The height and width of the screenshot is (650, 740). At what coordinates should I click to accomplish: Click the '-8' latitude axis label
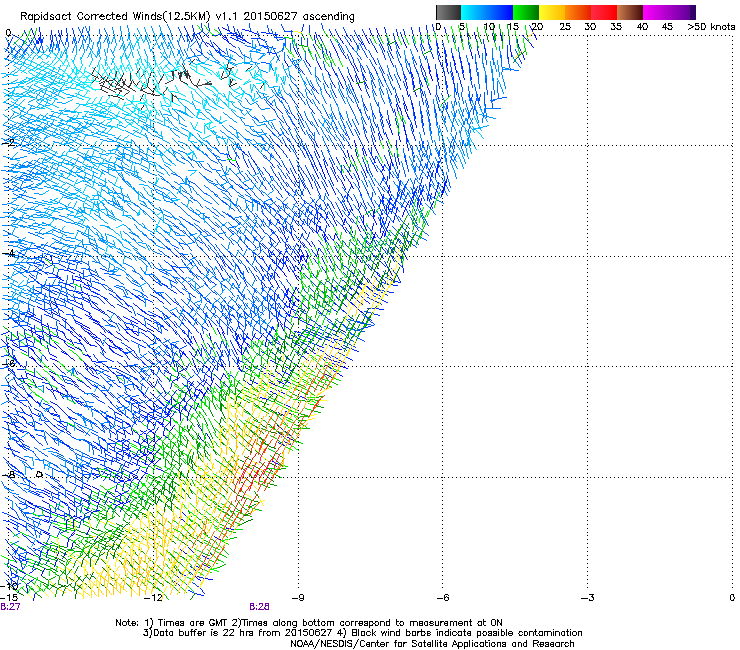coord(8,474)
